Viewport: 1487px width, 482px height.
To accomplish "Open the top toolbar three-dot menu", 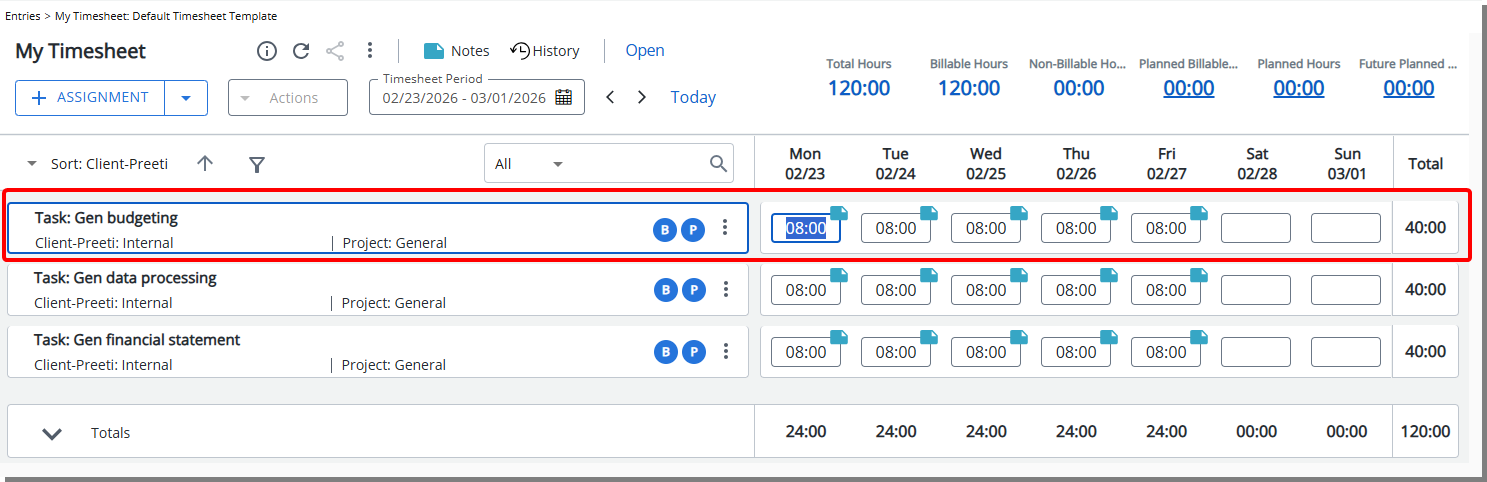I will [370, 50].
